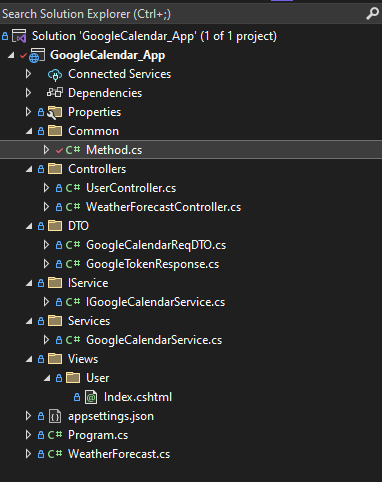Click the IService folder icon

pyautogui.click(x=55, y=283)
